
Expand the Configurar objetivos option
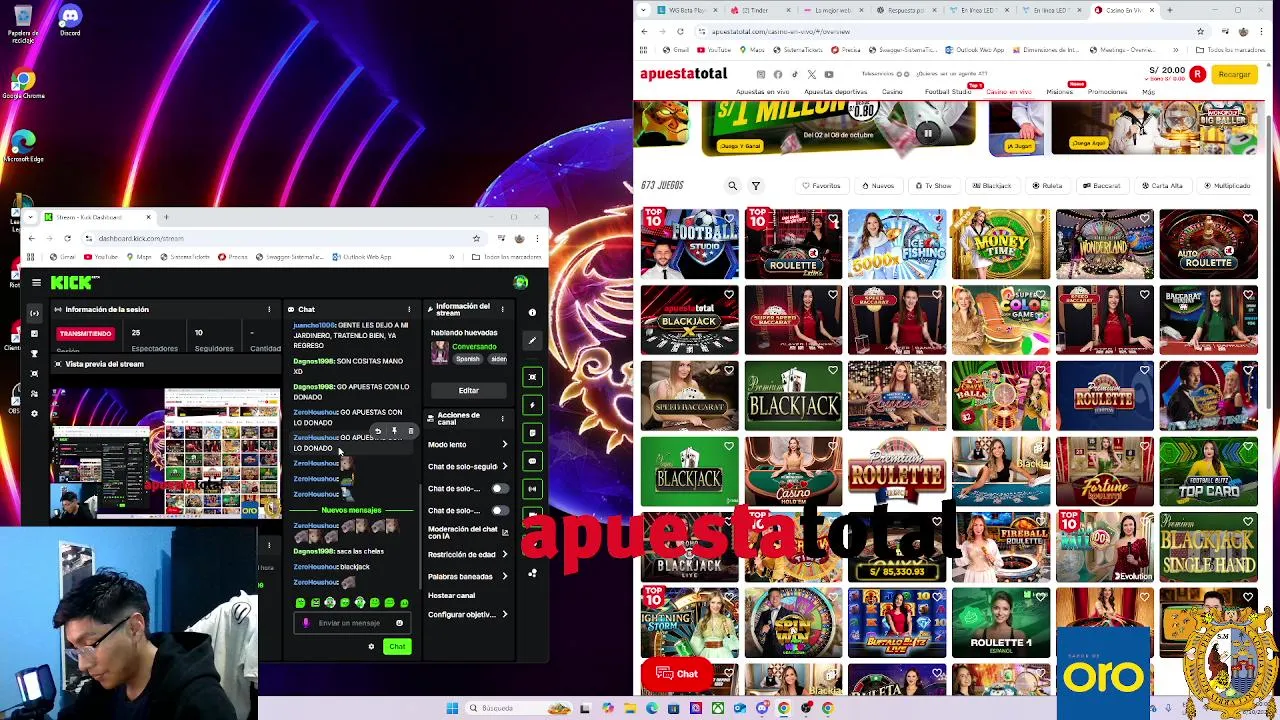[504, 614]
